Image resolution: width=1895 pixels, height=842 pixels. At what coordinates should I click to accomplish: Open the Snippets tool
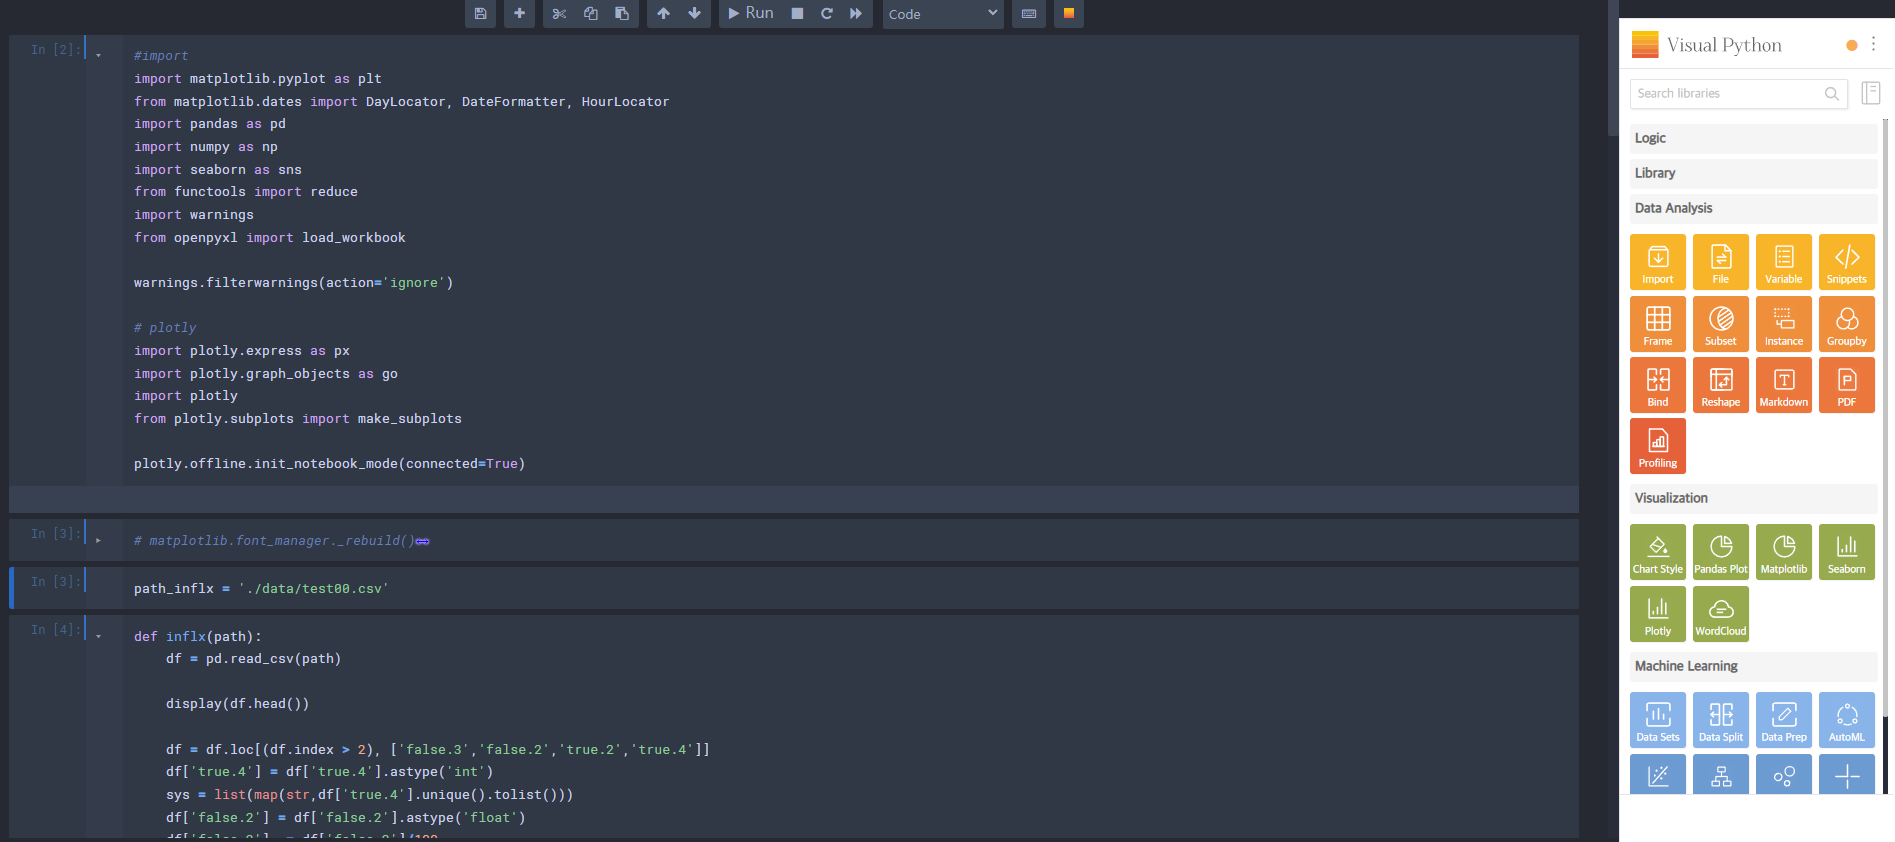tap(1847, 262)
